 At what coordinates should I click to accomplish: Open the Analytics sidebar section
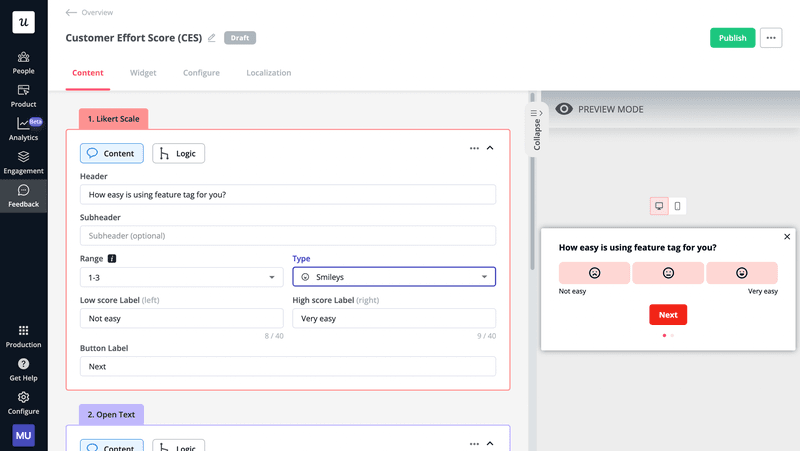click(23, 129)
